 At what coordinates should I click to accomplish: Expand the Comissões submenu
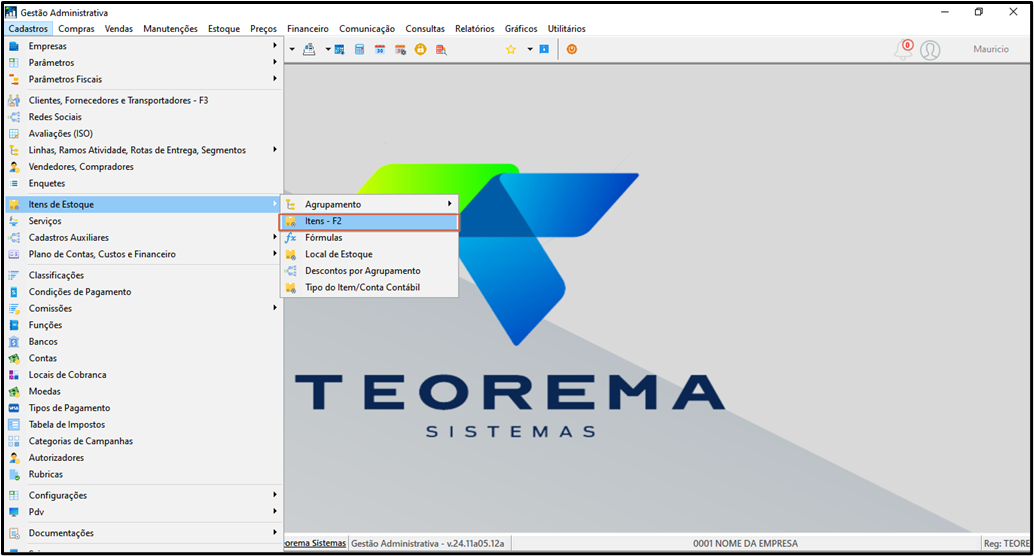(x=275, y=308)
